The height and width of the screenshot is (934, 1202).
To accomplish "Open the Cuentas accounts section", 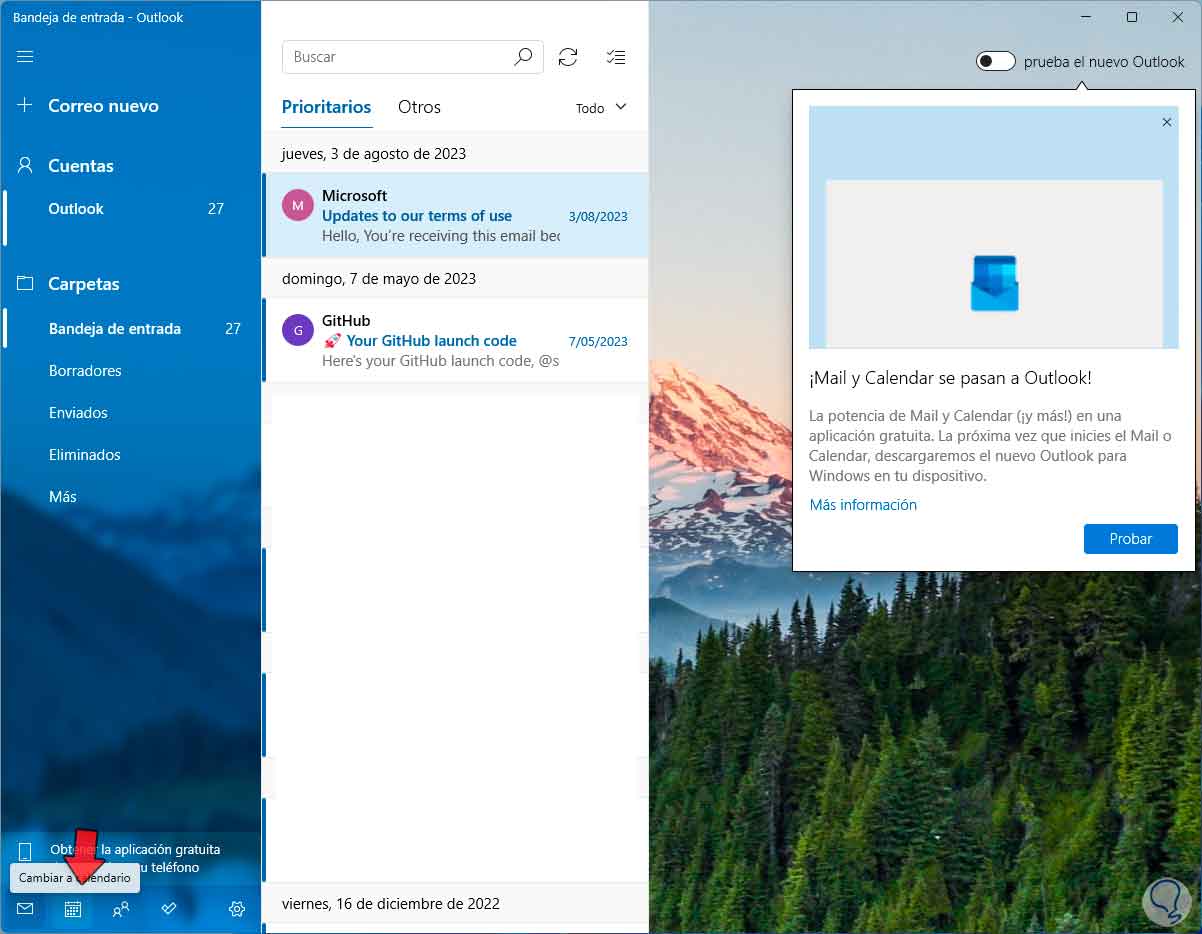I will [x=81, y=166].
